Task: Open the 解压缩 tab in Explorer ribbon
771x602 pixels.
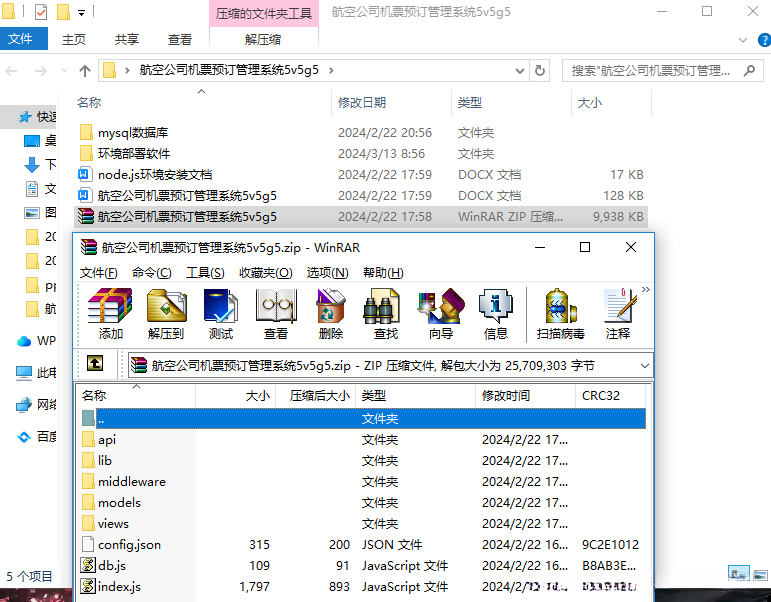Action: 263,39
